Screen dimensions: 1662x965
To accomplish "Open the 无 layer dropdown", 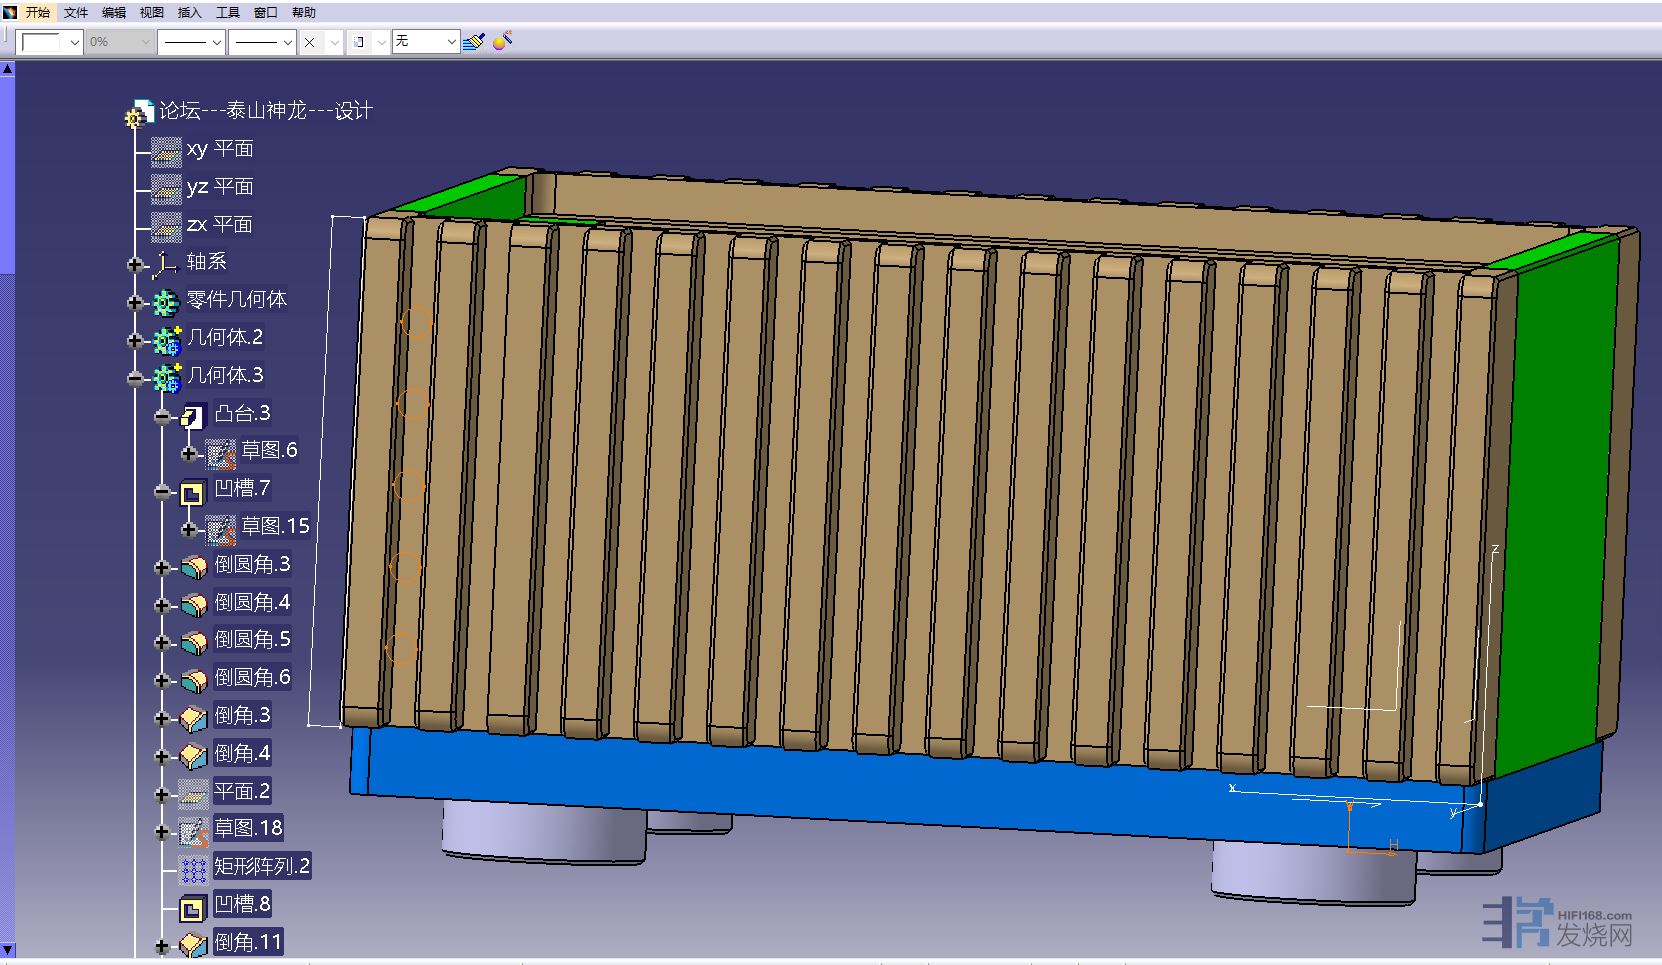I will pos(451,42).
